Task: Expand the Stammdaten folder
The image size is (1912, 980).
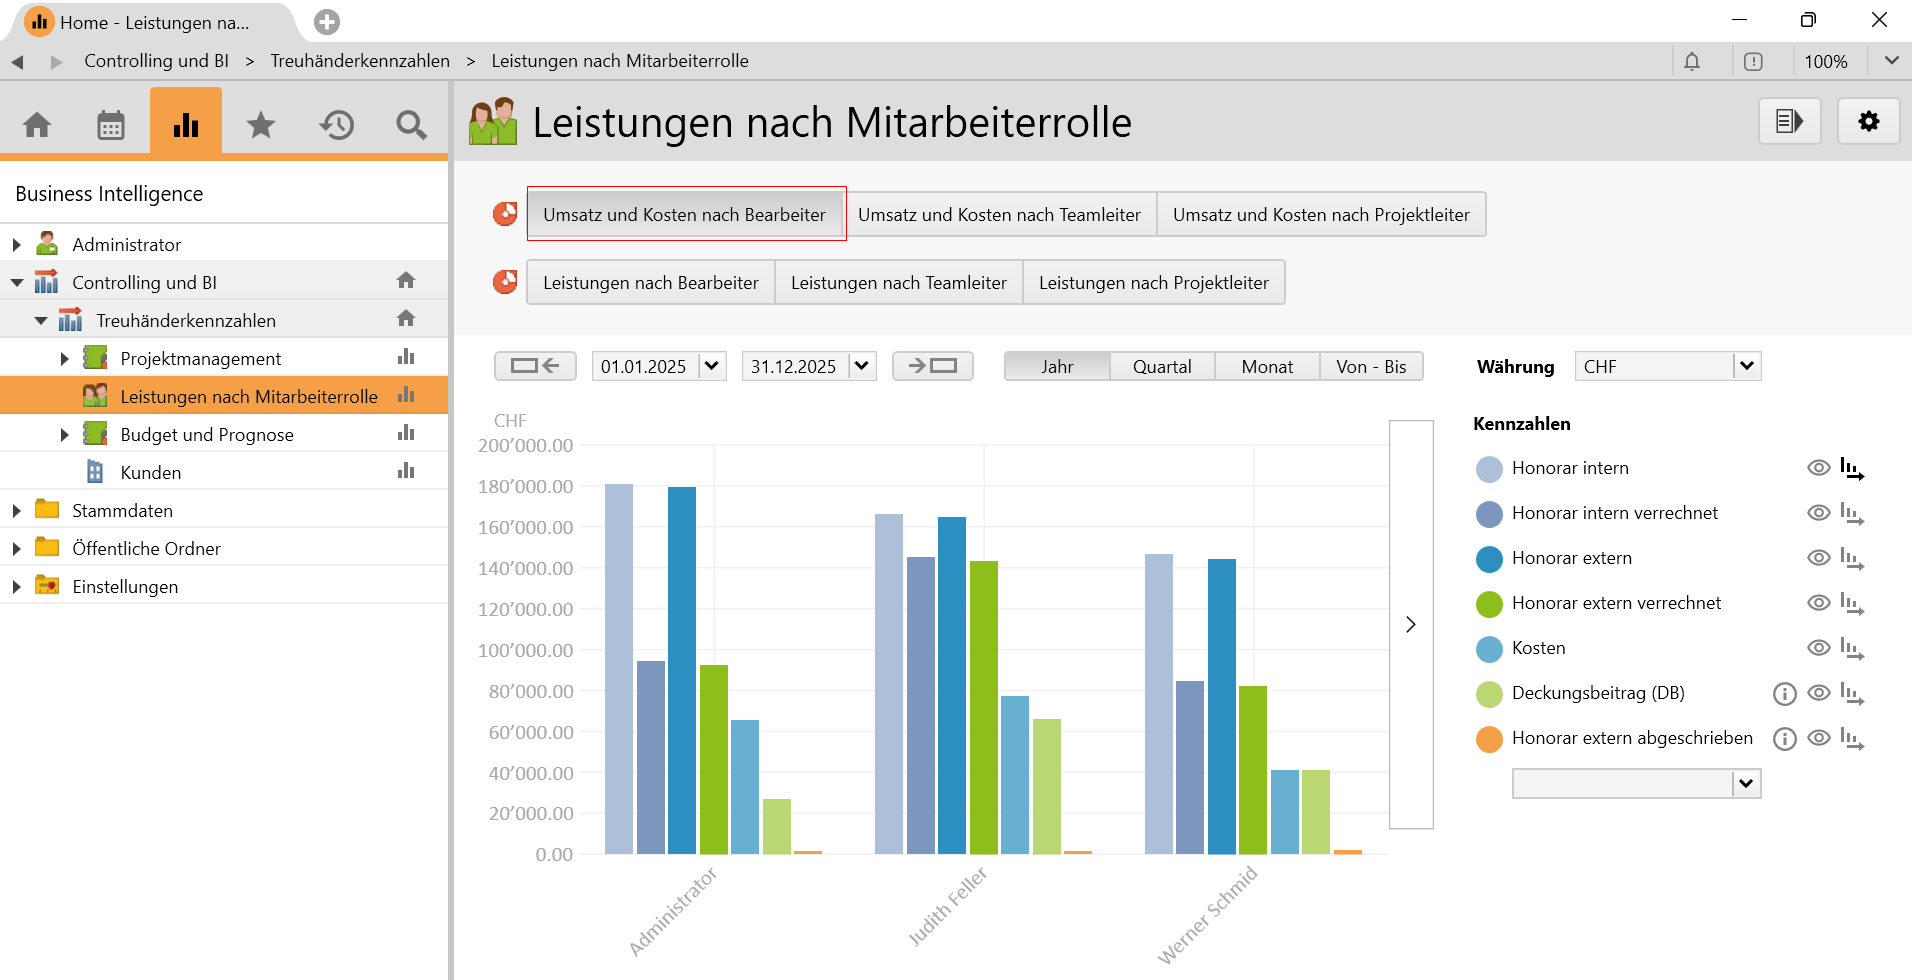Action: pos(17,511)
